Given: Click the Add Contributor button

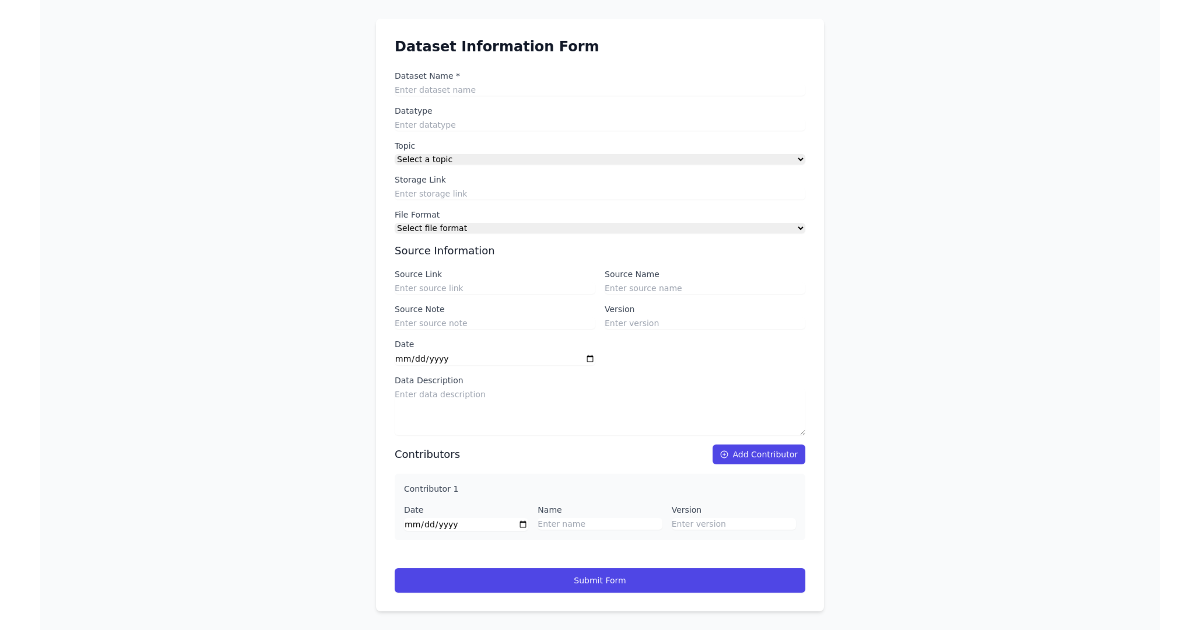Looking at the screenshot, I should click(x=758, y=454).
